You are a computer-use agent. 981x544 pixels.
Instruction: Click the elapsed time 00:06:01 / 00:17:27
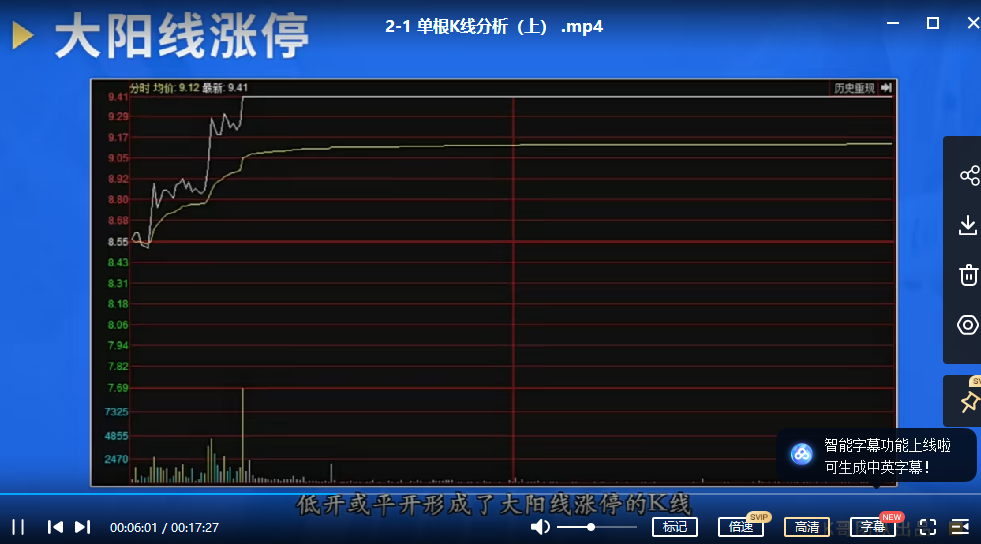click(x=165, y=528)
